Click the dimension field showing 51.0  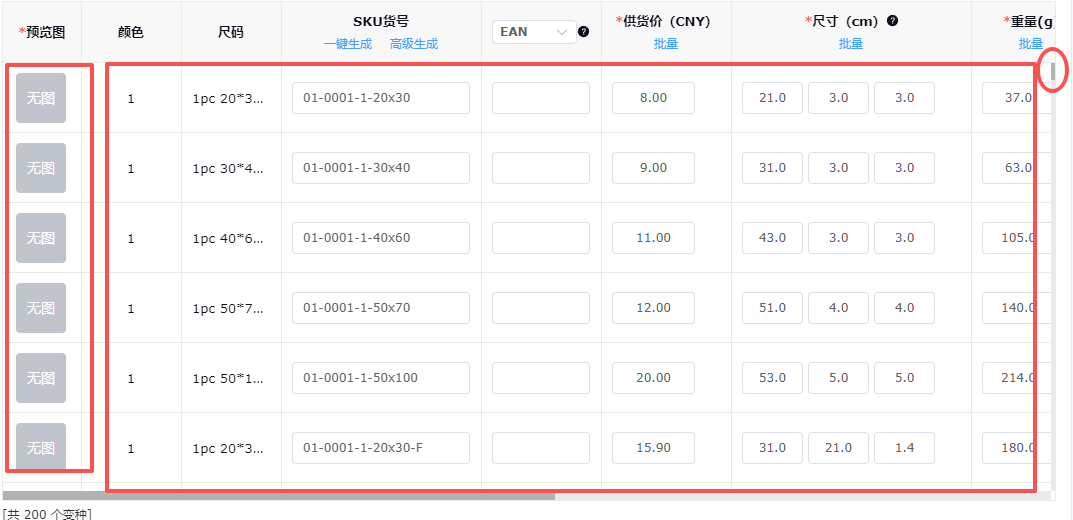773,308
